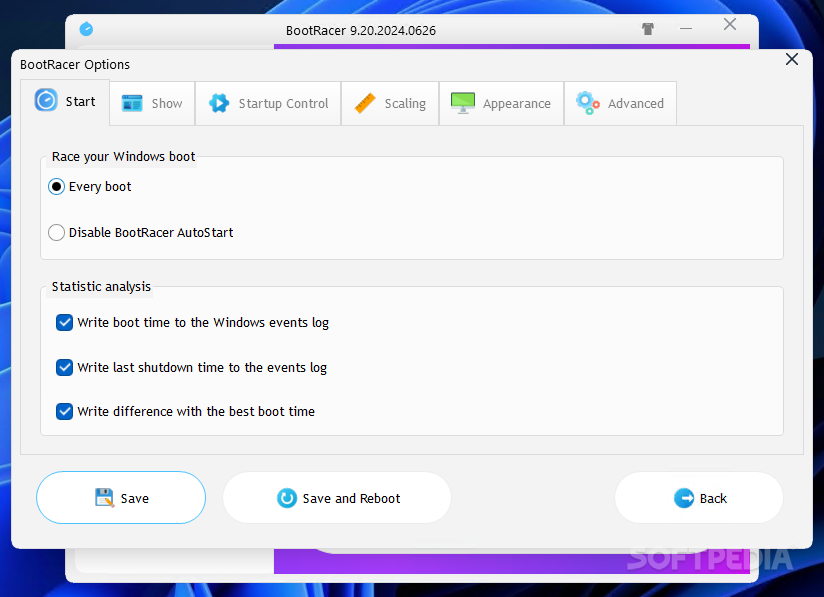Click the Advanced gears icon
This screenshot has width=824, height=597.
[588, 103]
